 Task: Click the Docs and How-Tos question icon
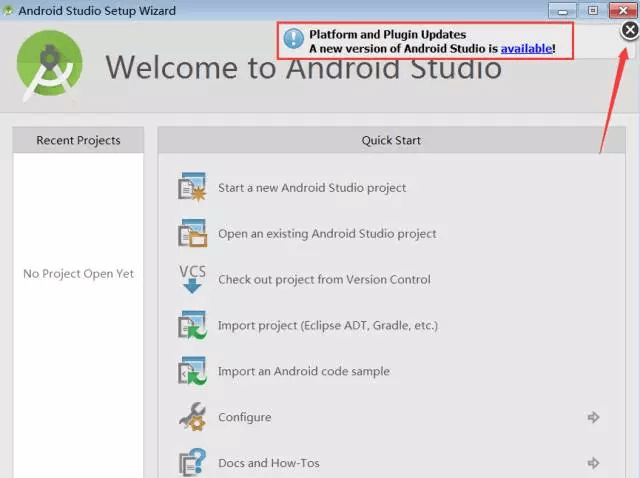pyautogui.click(x=192, y=462)
